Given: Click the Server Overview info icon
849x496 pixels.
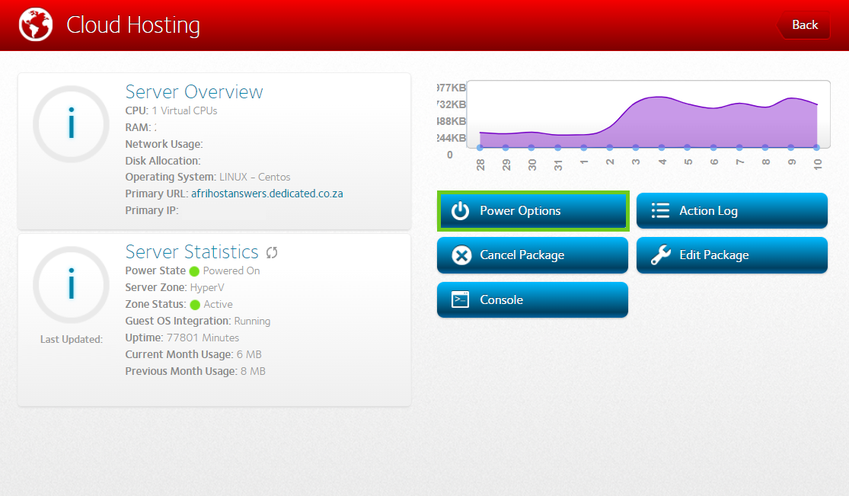Looking at the screenshot, I should click(x=71, y=124).
